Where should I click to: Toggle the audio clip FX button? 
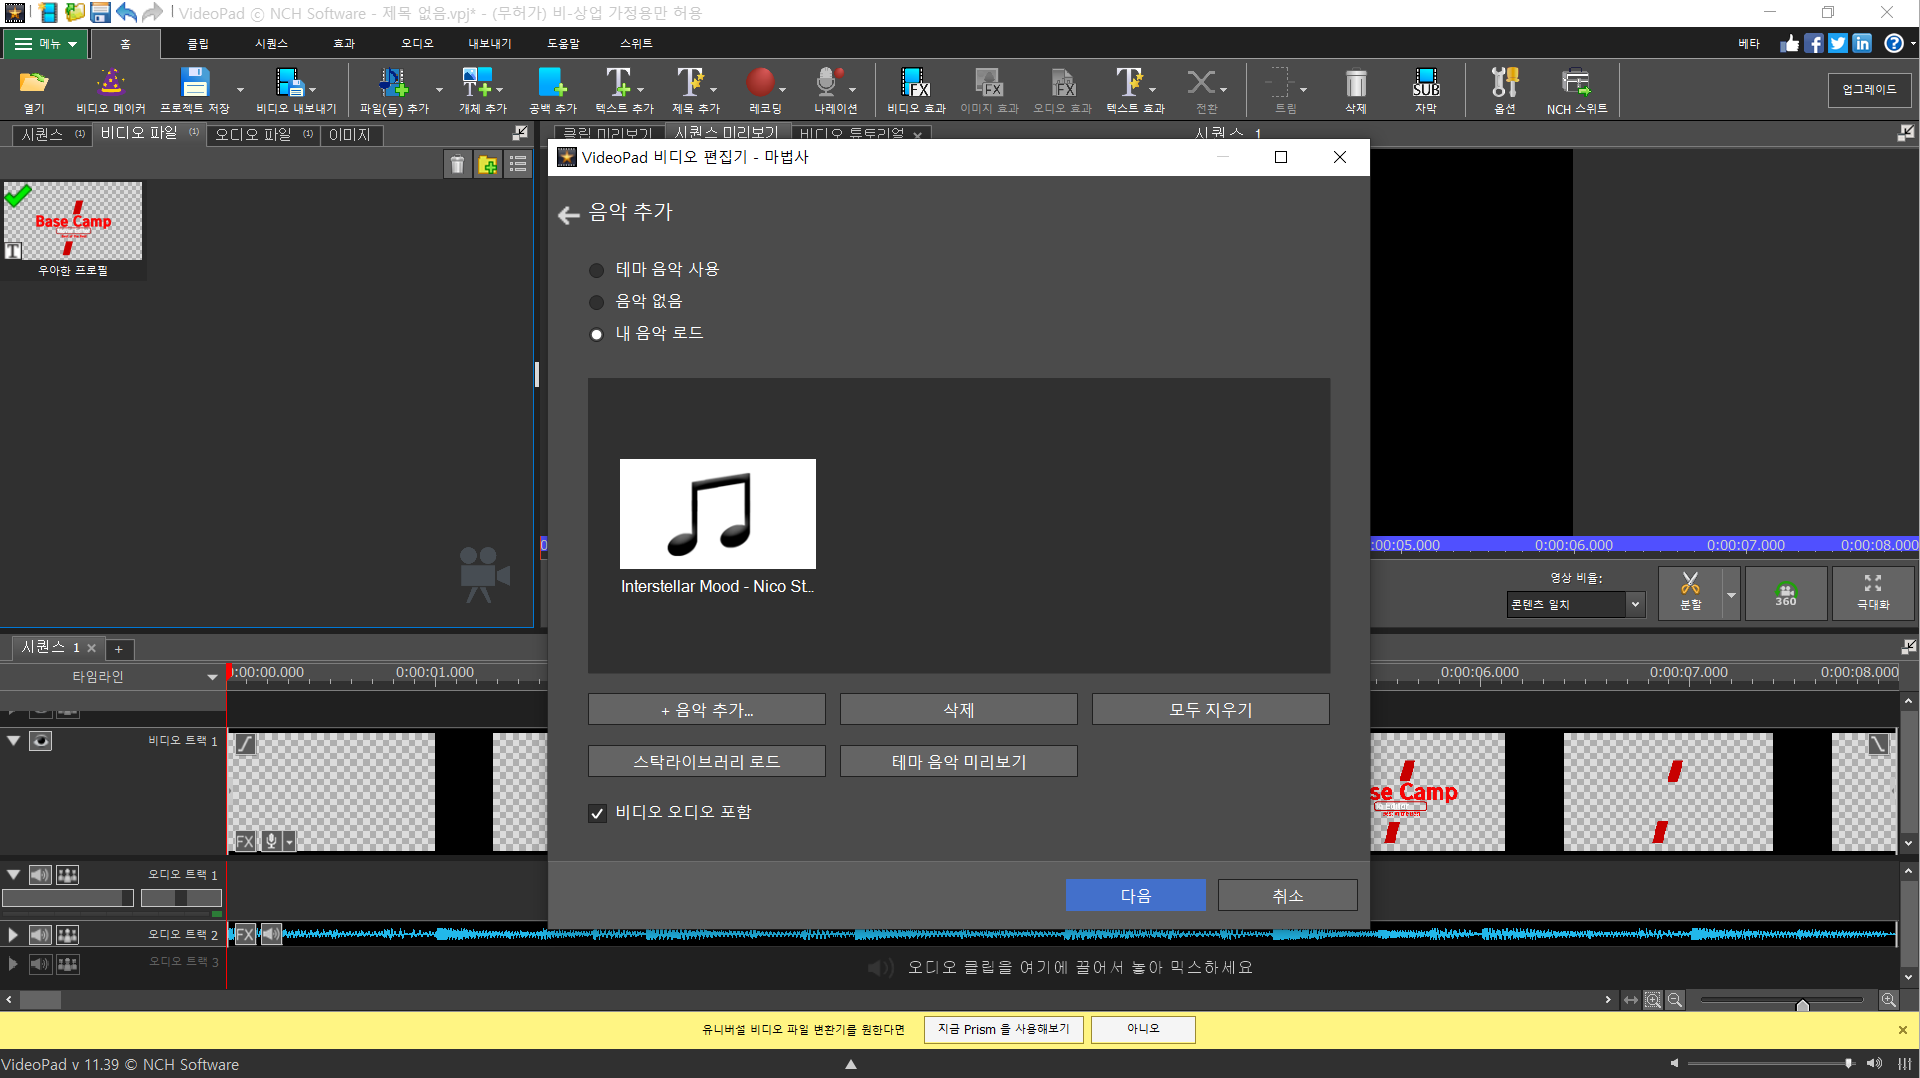point(245,935)
